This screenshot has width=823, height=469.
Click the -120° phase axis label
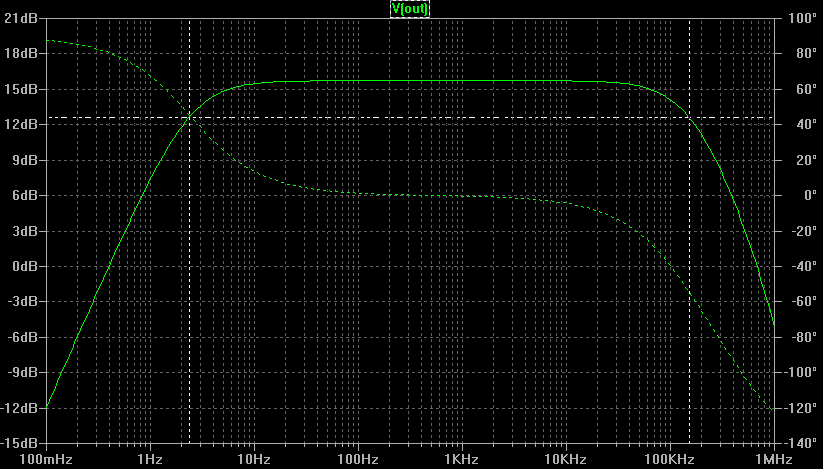coord(801,408)
